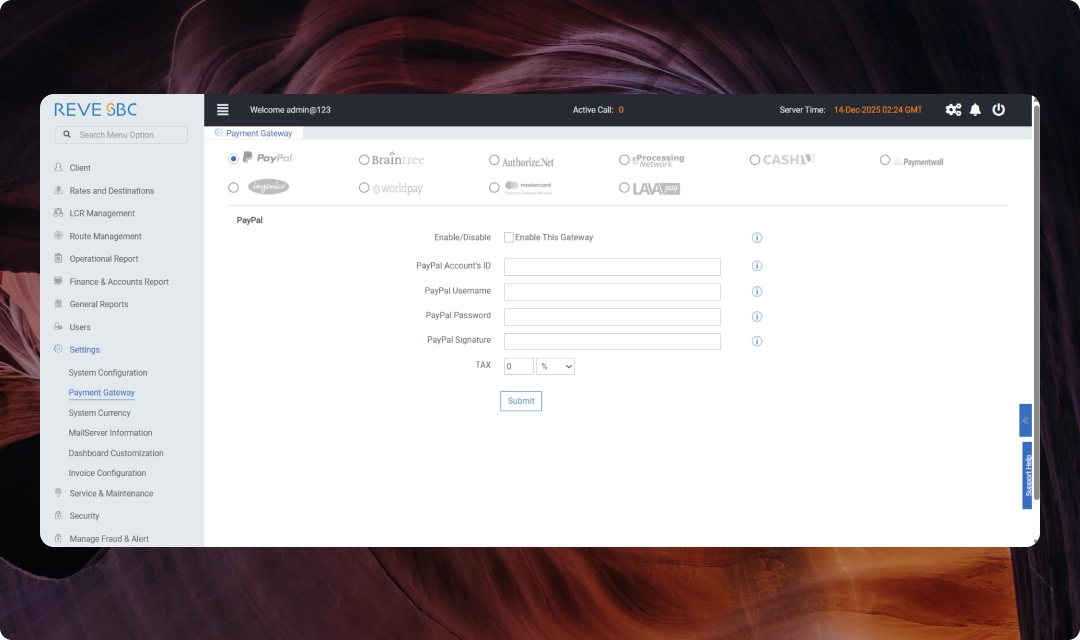Screen dimensions: 1080x640
Task: Click info icon beside Enable This Gateway
Action: point(757,238)
